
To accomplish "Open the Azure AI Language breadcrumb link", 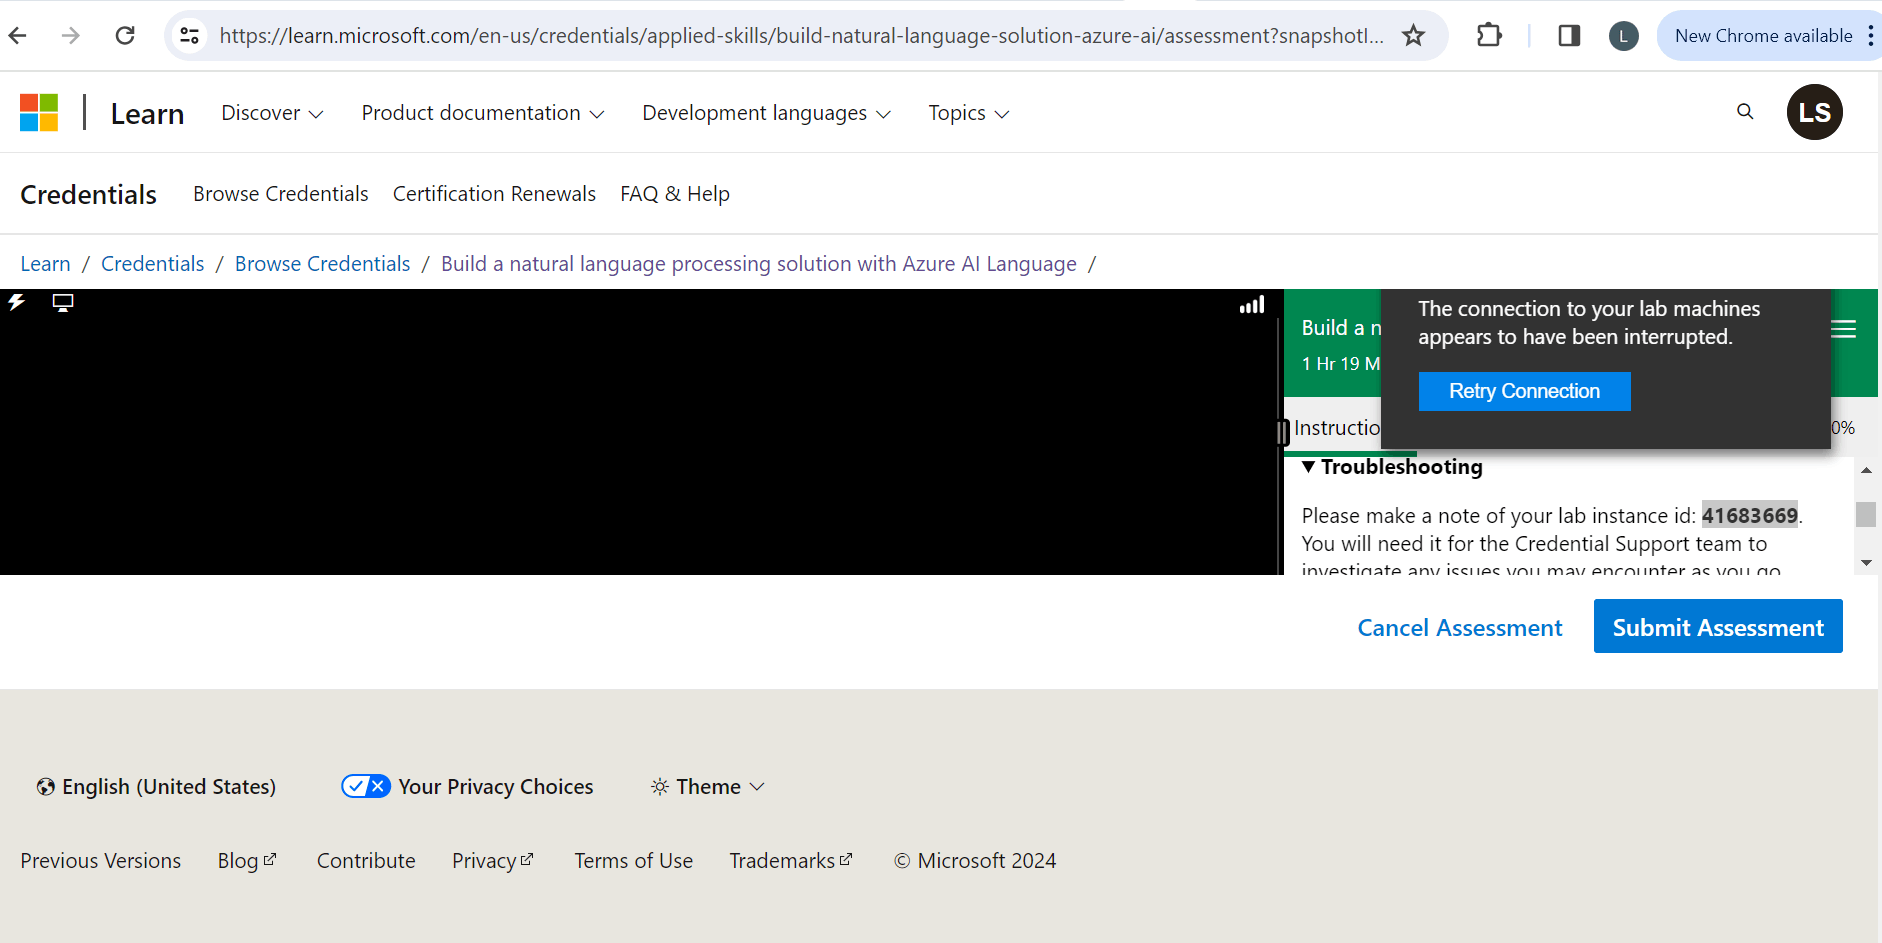I will [759, 264].
